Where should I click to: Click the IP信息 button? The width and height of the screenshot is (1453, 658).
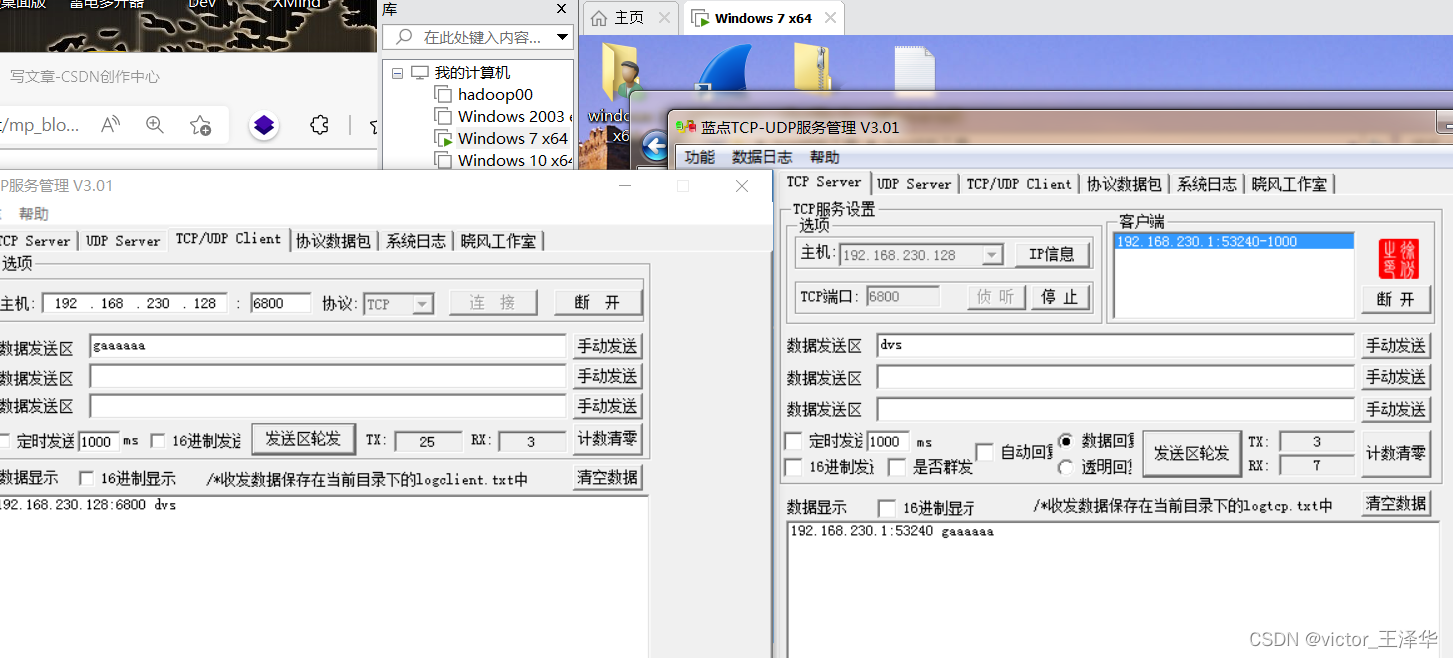(1052, 255)
